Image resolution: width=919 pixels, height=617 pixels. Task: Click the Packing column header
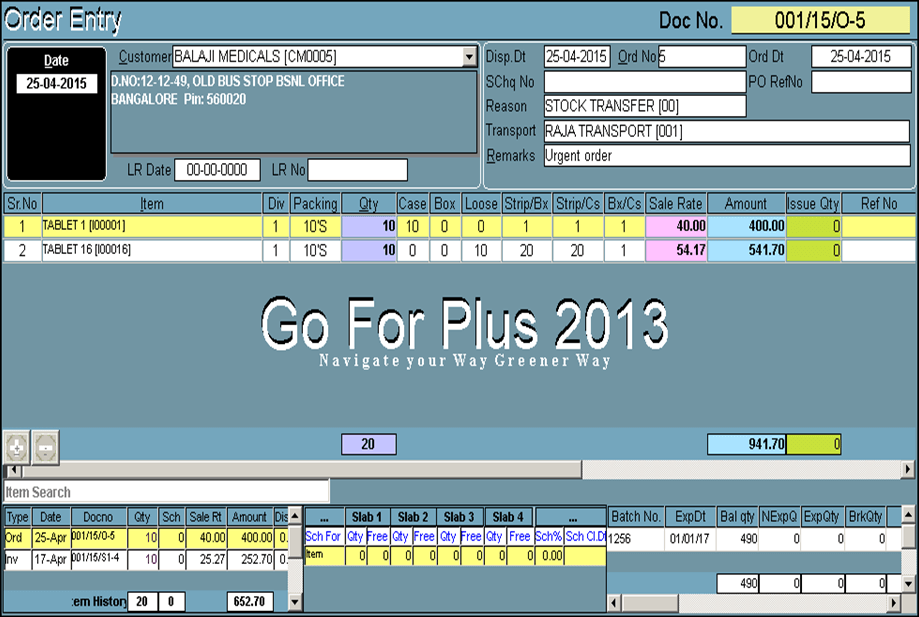315,204
